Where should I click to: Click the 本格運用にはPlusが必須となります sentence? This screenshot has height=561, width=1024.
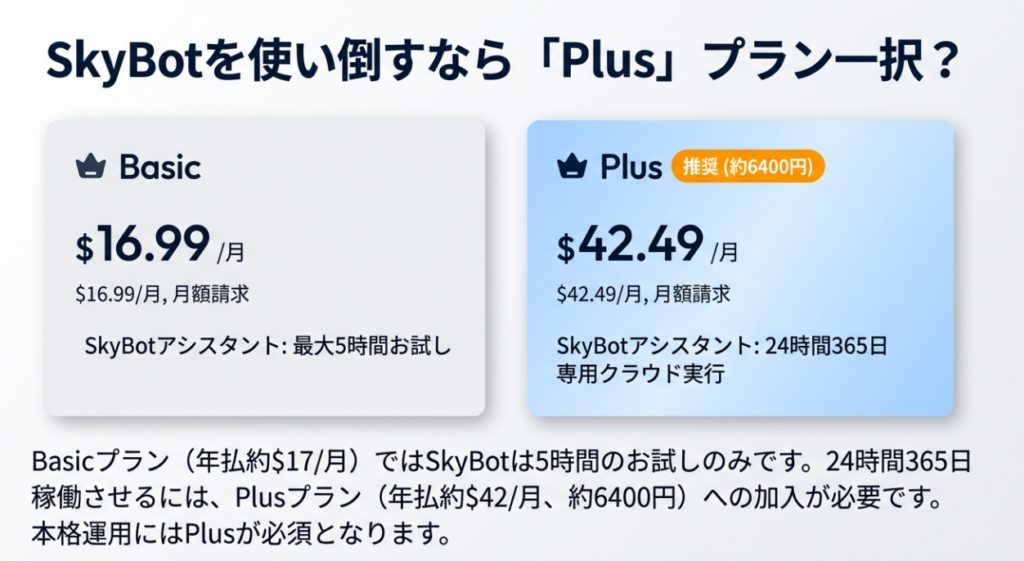coord(238,530)
